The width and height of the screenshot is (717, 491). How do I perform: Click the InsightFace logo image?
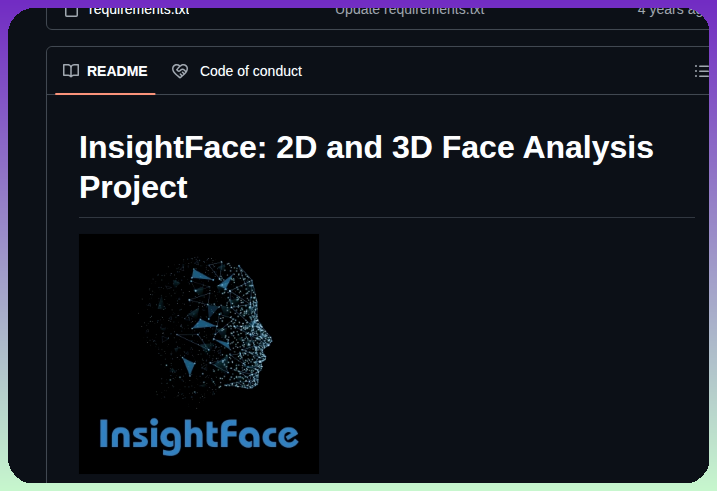point(199,354)
